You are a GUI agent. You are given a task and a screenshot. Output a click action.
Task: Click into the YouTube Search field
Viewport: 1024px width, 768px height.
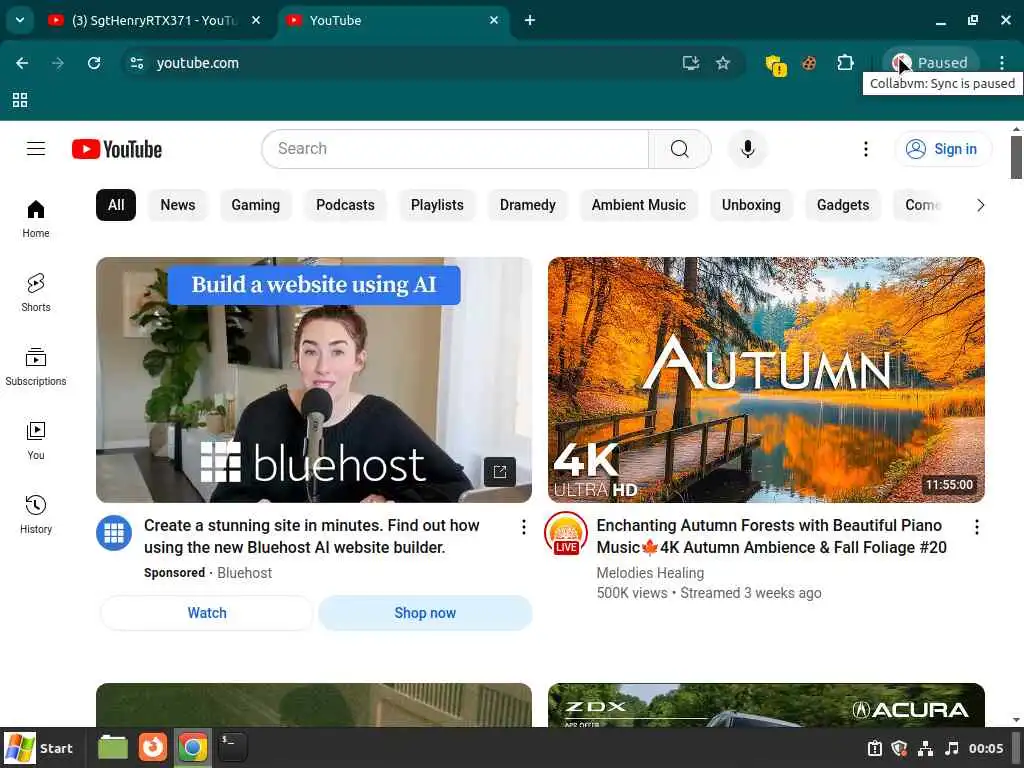pyautogui.click(x=455, y=149)
